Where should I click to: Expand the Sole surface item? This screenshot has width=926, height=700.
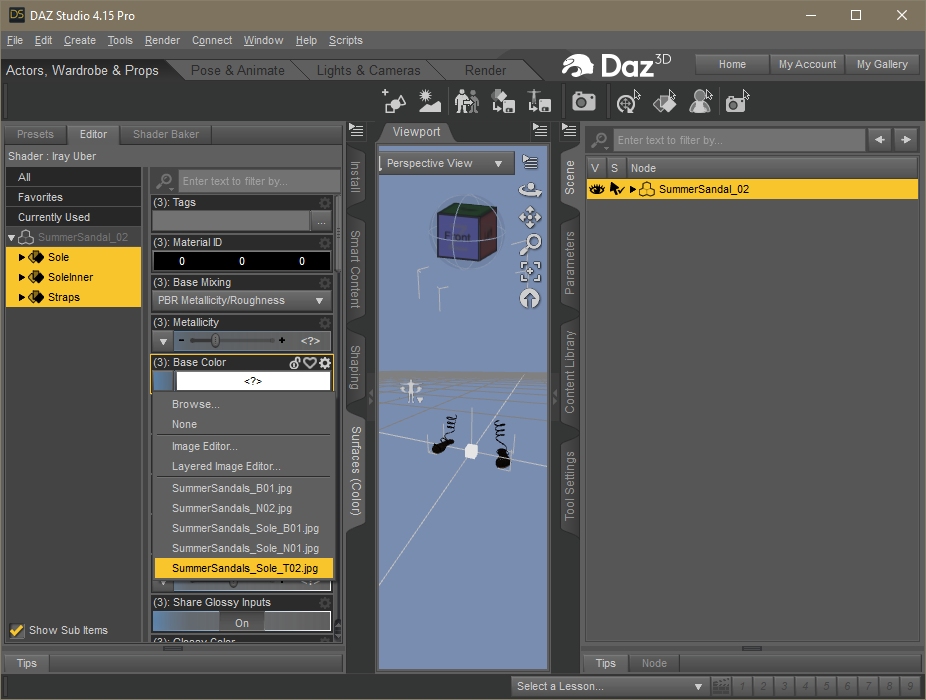pos(22,257)
